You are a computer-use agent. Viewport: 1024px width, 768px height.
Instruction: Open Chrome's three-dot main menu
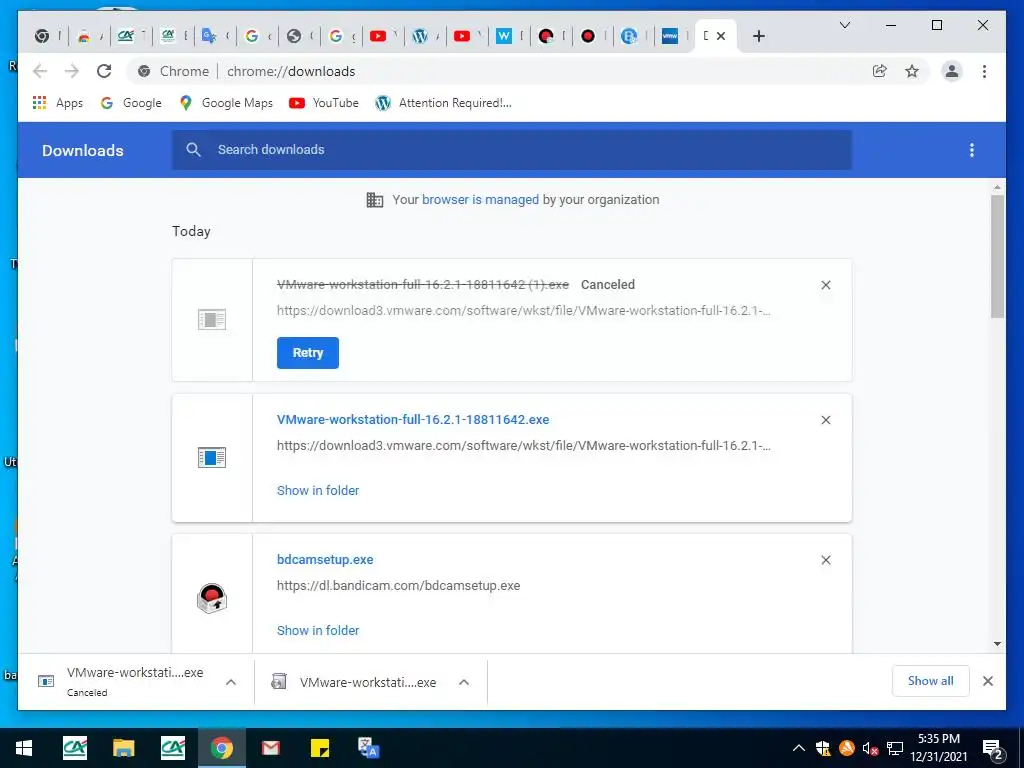(x=984, y=71)
